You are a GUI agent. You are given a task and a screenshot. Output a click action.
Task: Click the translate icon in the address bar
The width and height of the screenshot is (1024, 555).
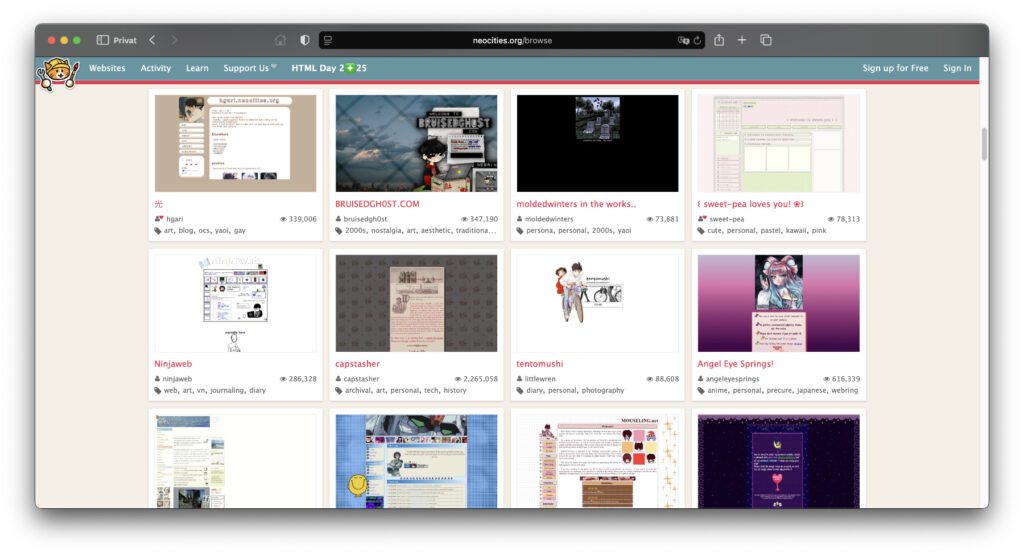(683, 41)
